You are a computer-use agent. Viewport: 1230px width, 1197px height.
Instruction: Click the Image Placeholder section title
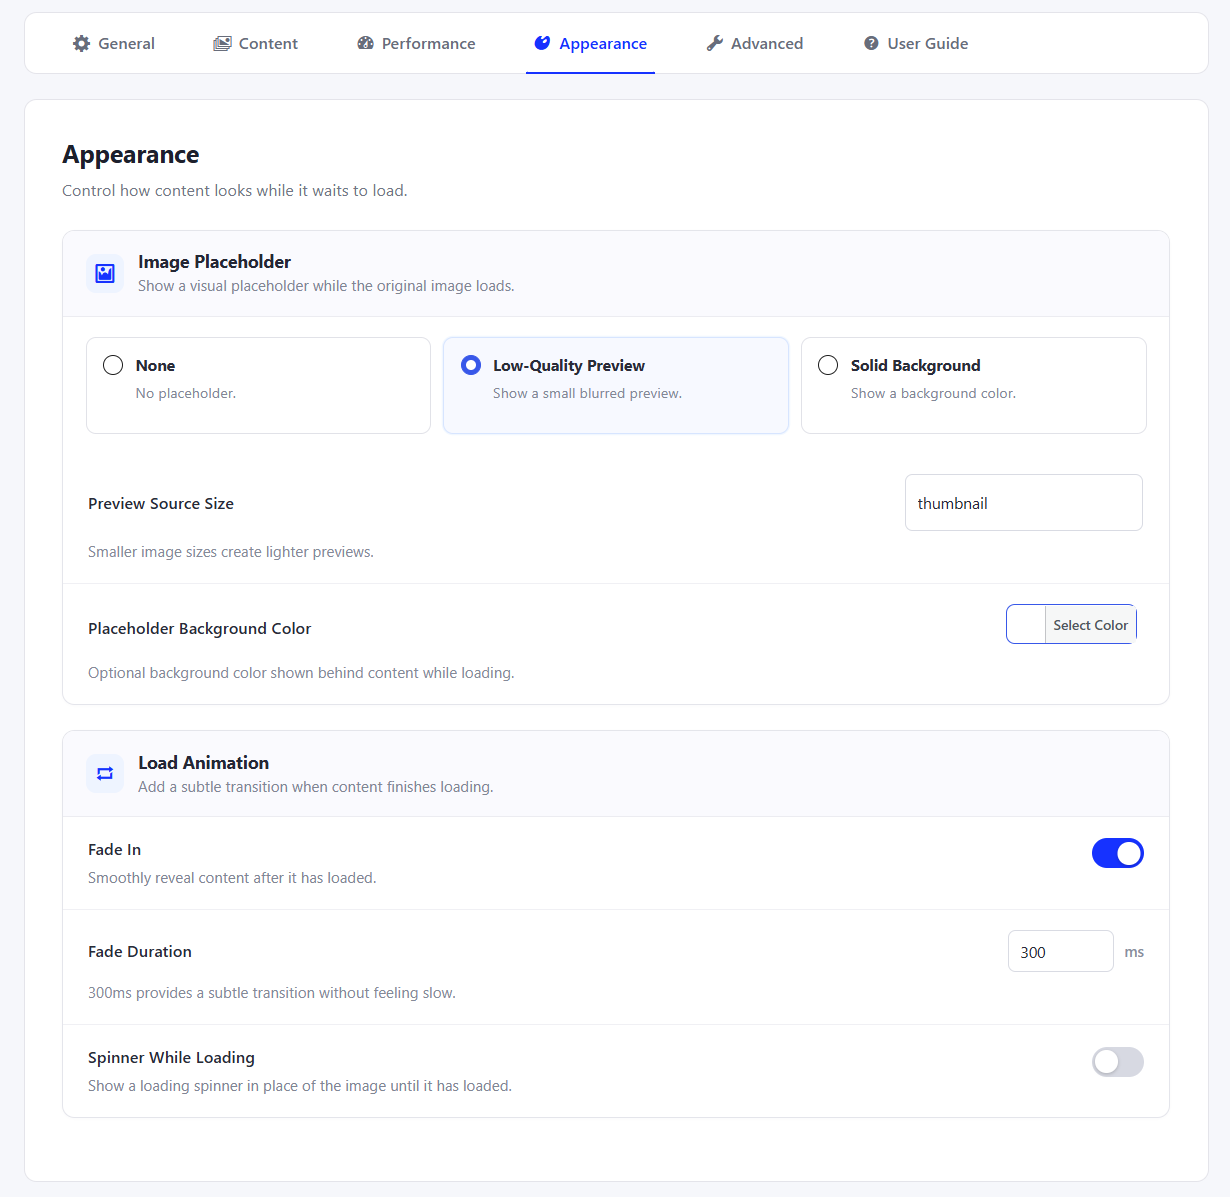pyautogui.click(x=214, y=262)
